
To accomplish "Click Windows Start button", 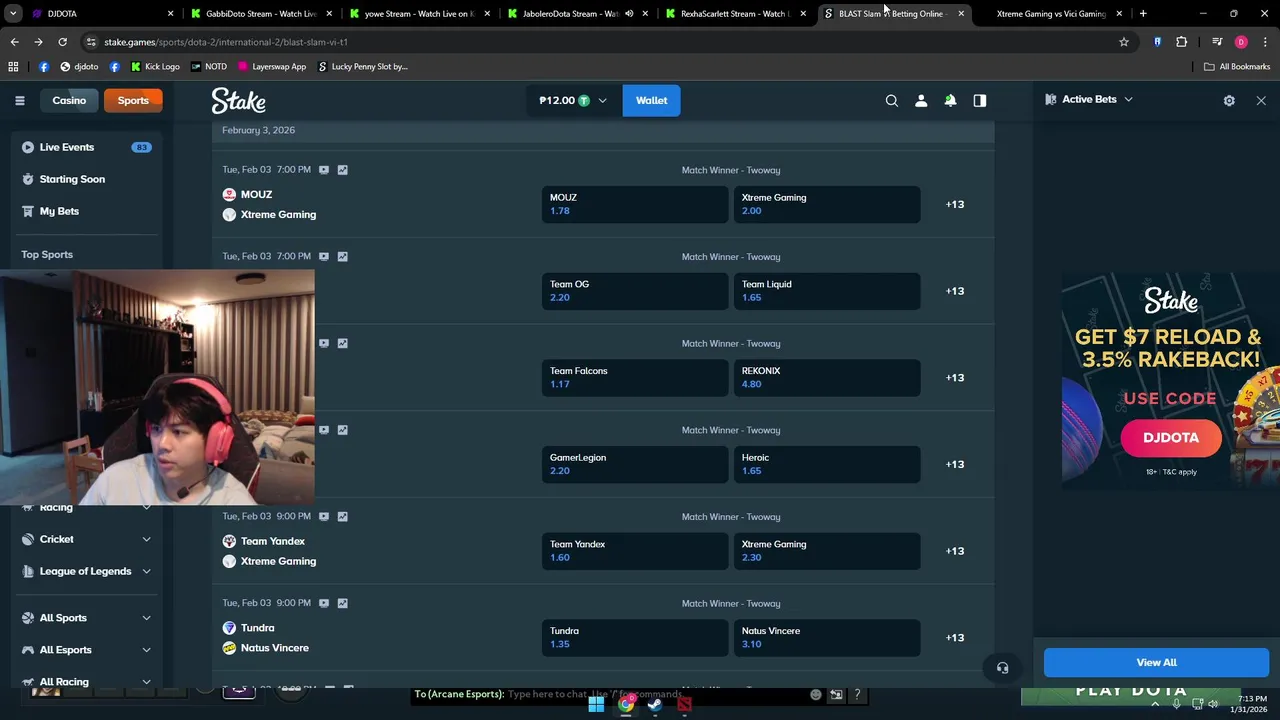I will [596, 704].
